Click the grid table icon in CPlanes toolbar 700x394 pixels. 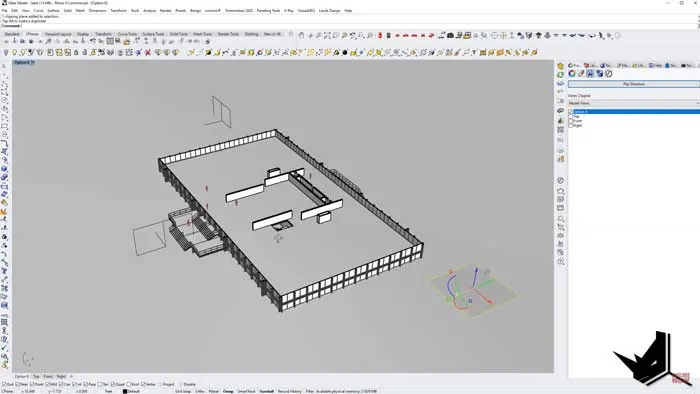(x=110, y=41)
